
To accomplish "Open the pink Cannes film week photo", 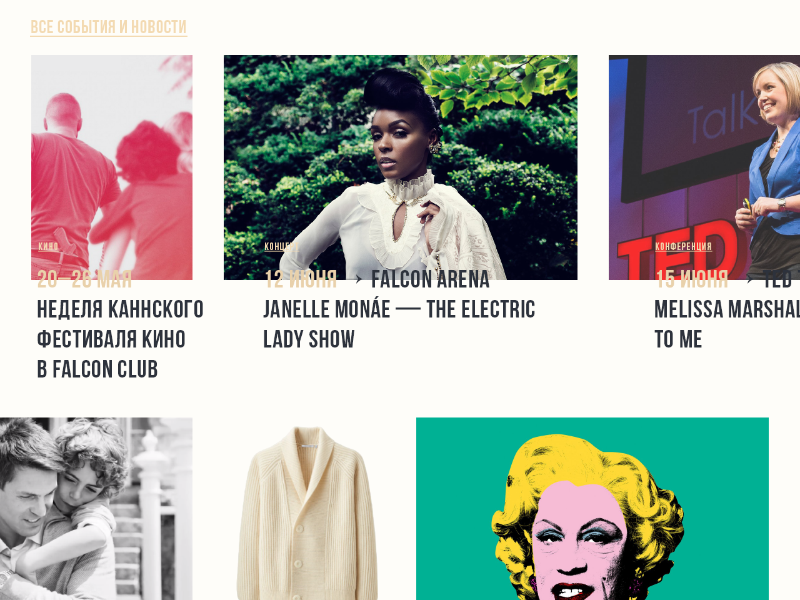I will (x=112, y=167).
